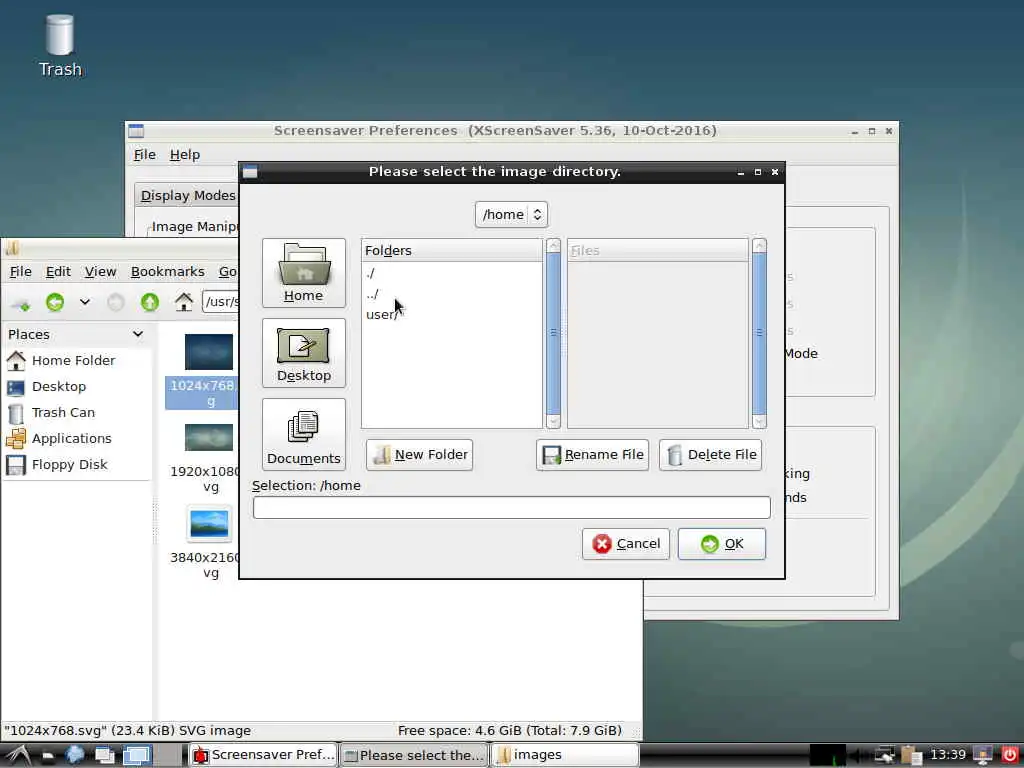Open the LXDE start menu icon
Image resolution: width=1024 pixels, height=768 pixels.
click(x=18, y=756)
